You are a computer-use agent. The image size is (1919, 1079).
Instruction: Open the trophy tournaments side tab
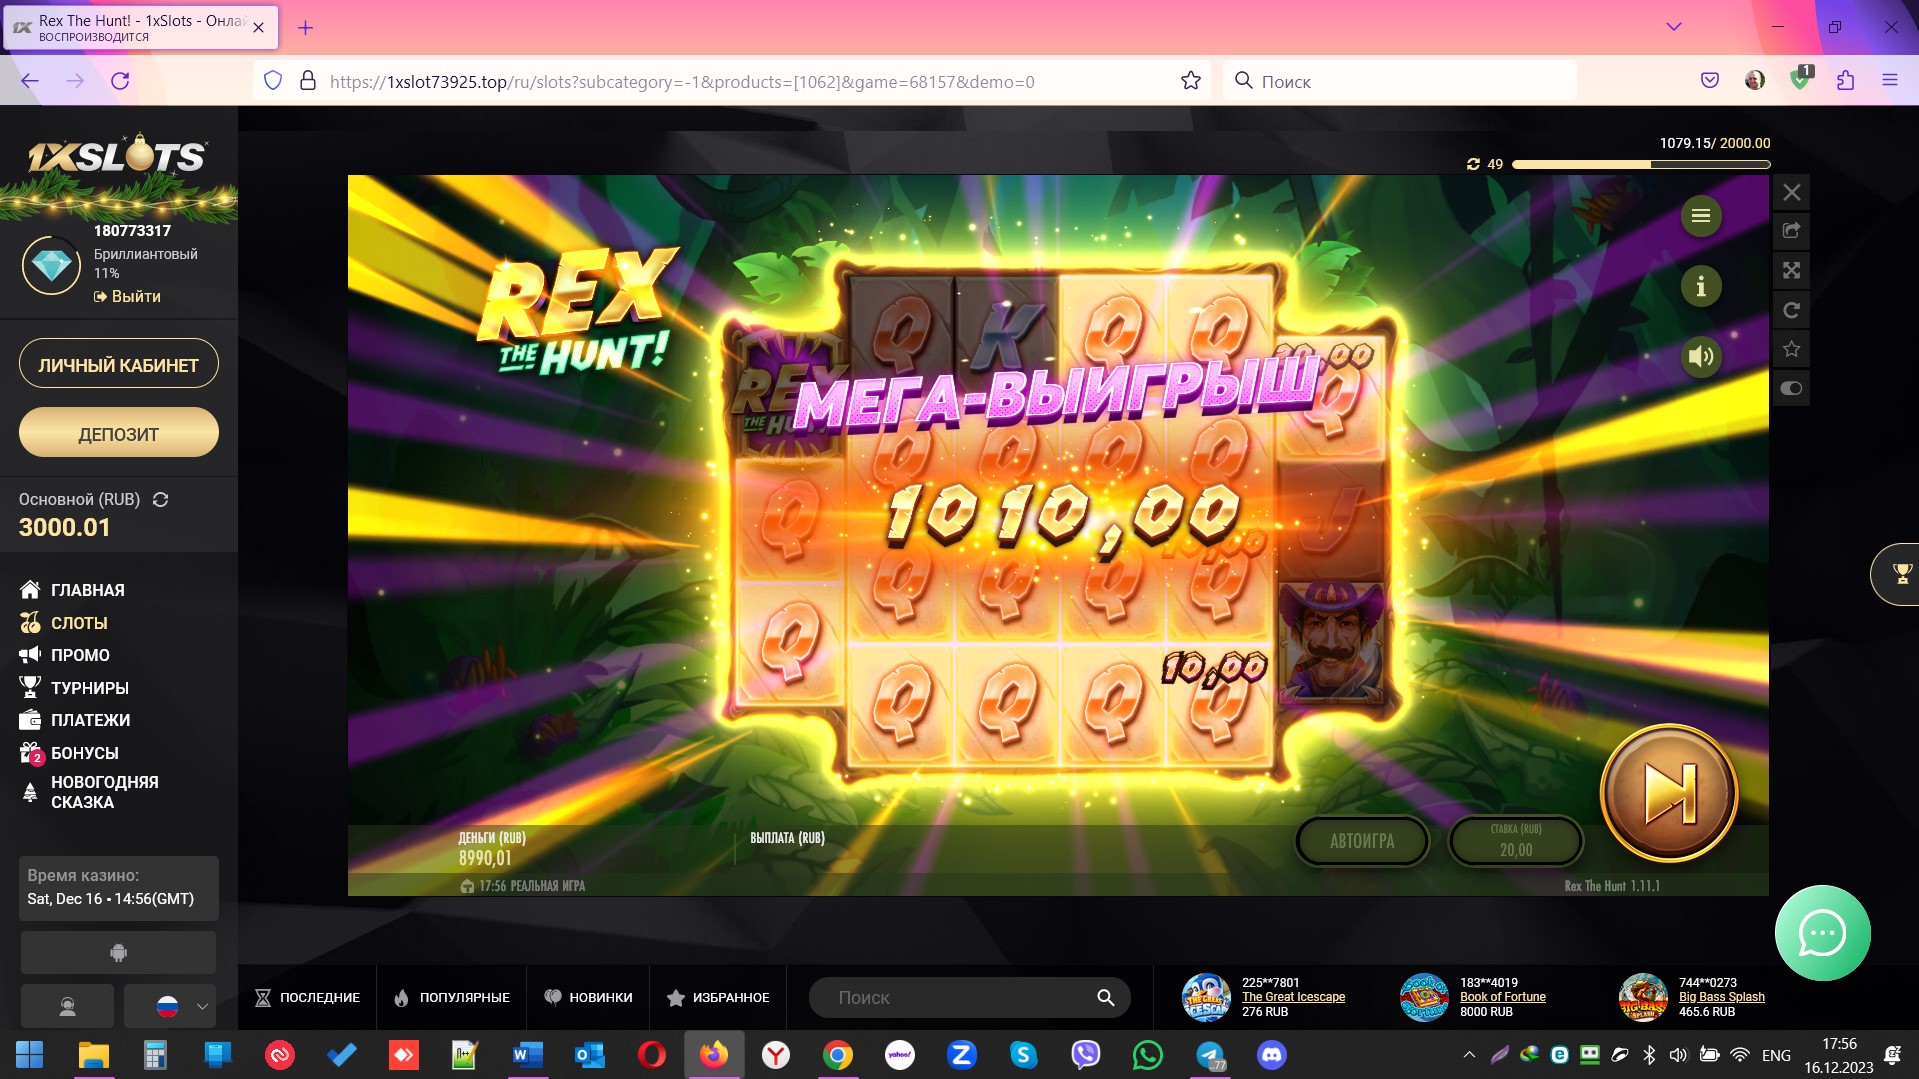click(1897, 574)
